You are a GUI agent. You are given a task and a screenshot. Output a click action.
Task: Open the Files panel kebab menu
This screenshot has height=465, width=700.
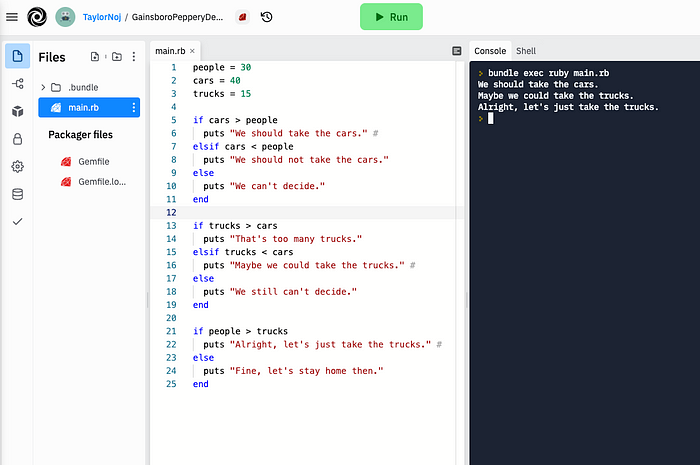pyautogui.click(x=134, y=57)
